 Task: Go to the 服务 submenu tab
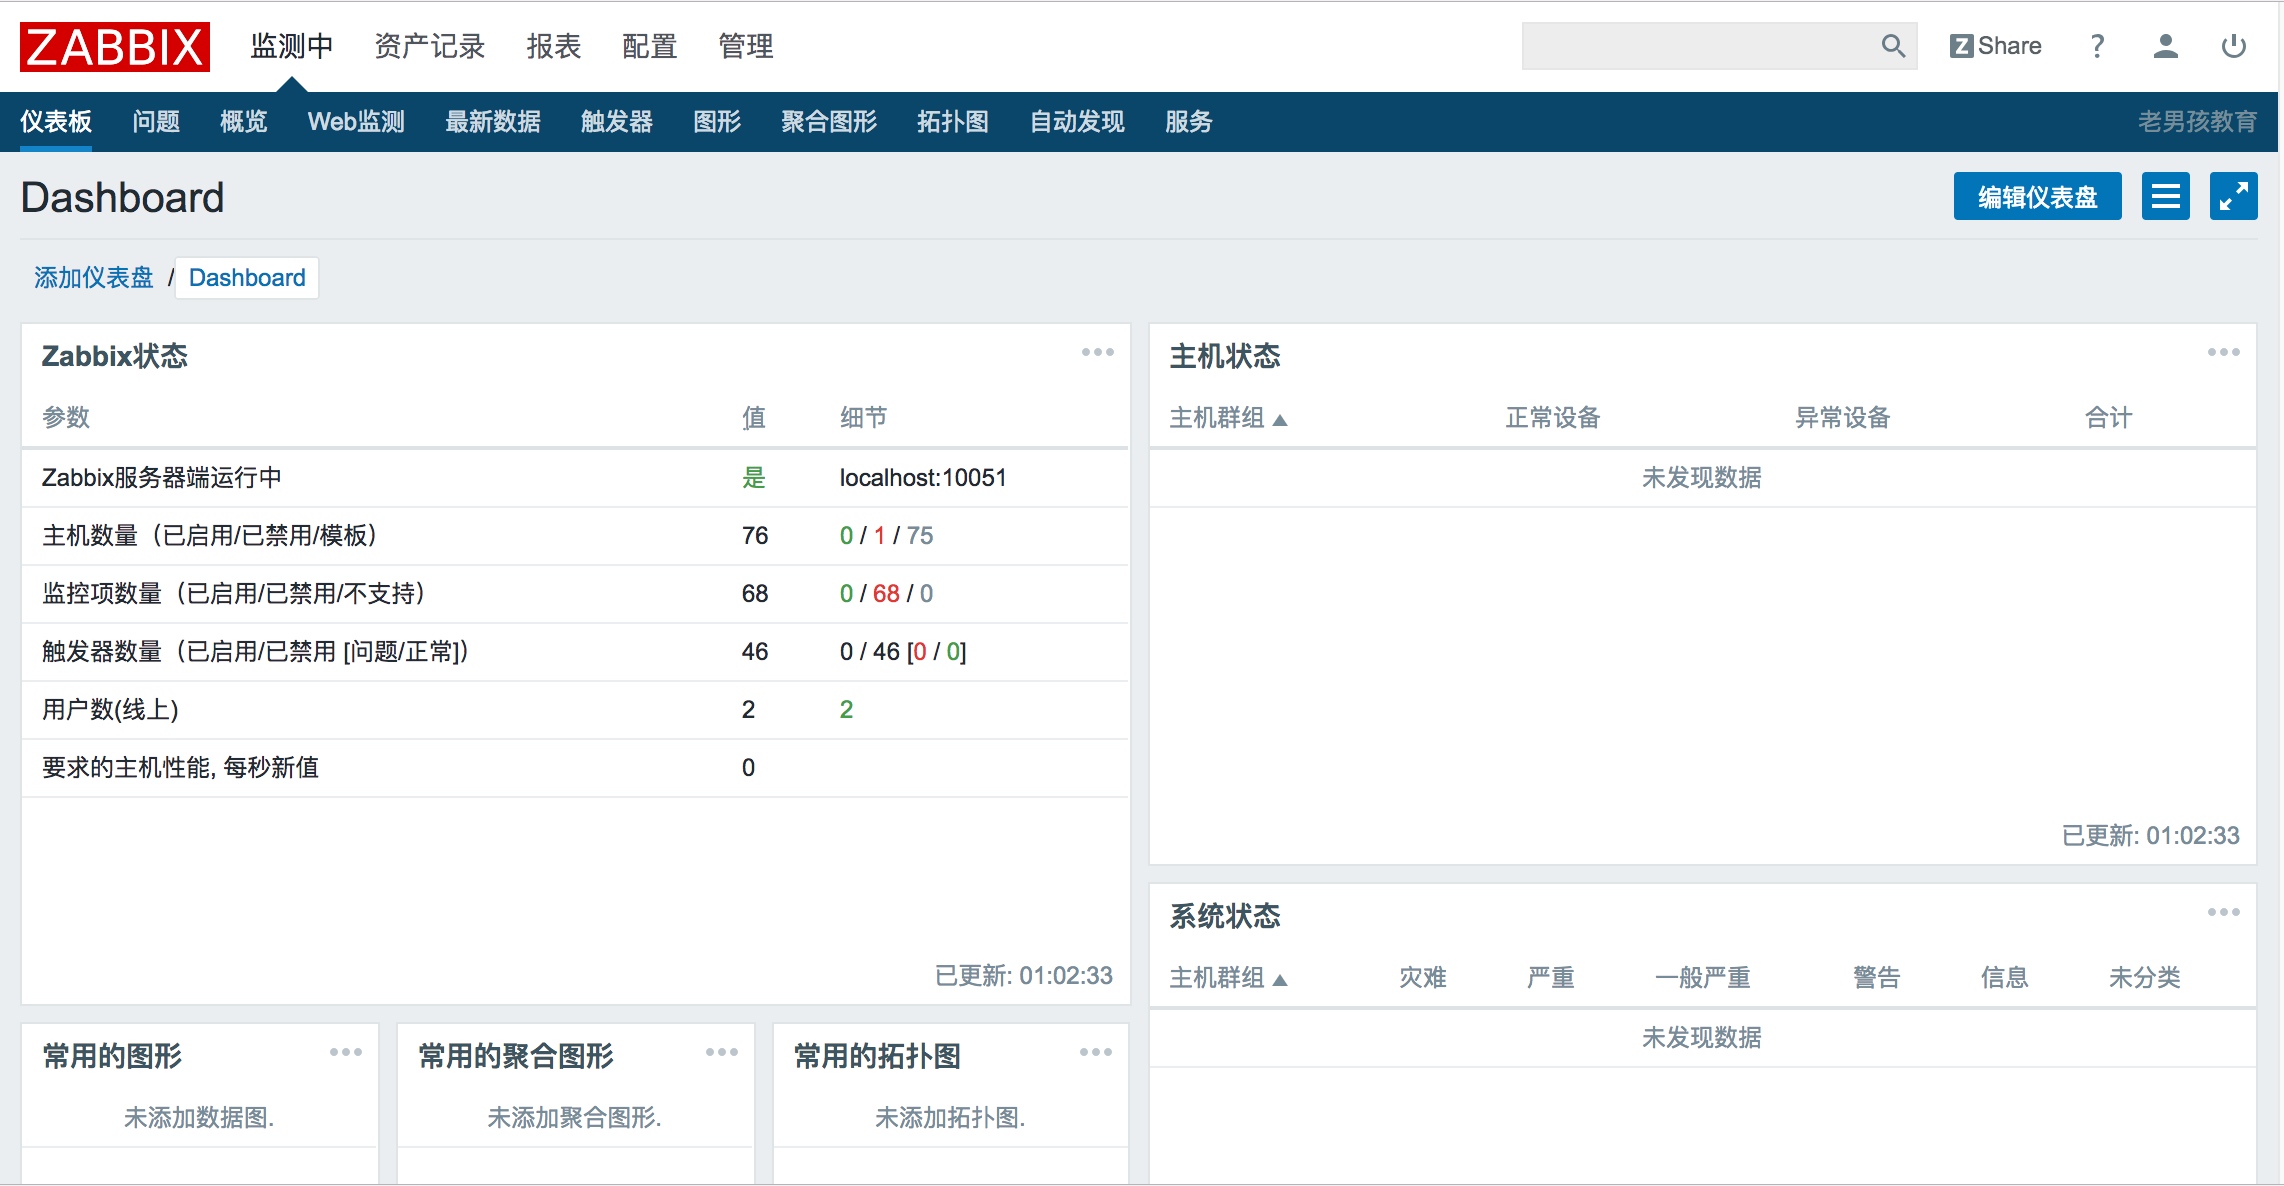point(1189,122)
